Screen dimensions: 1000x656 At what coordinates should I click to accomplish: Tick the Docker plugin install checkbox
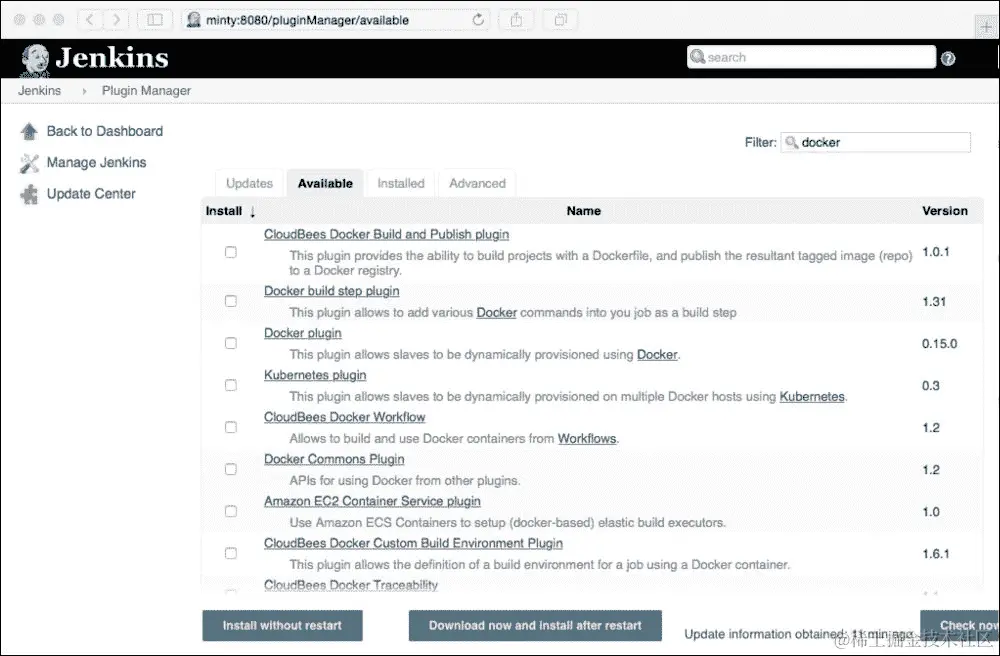231,343
